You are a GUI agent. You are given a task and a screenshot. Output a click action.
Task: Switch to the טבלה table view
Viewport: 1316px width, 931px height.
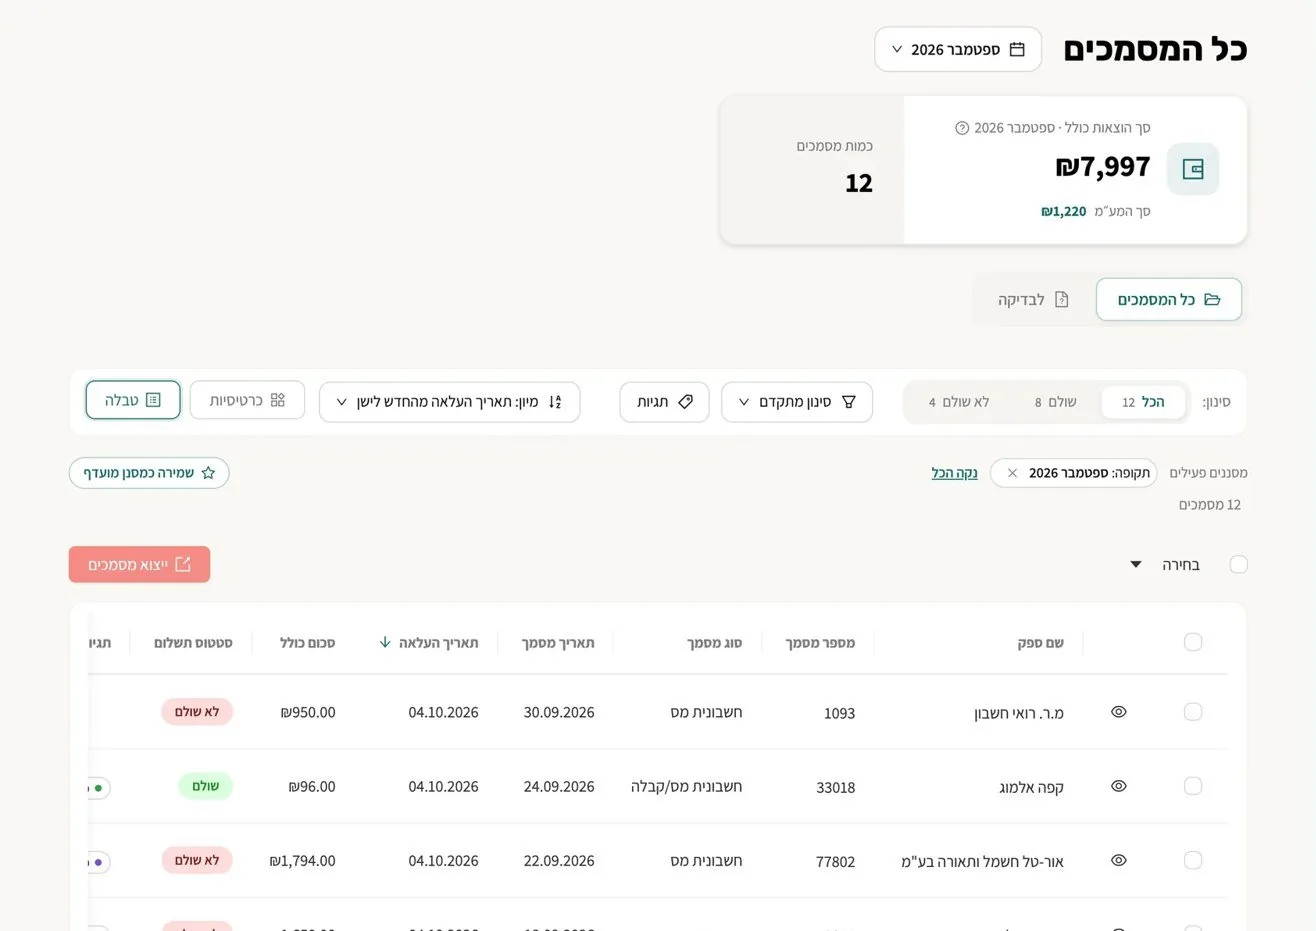pyautogui.click(x=133, y=400)
